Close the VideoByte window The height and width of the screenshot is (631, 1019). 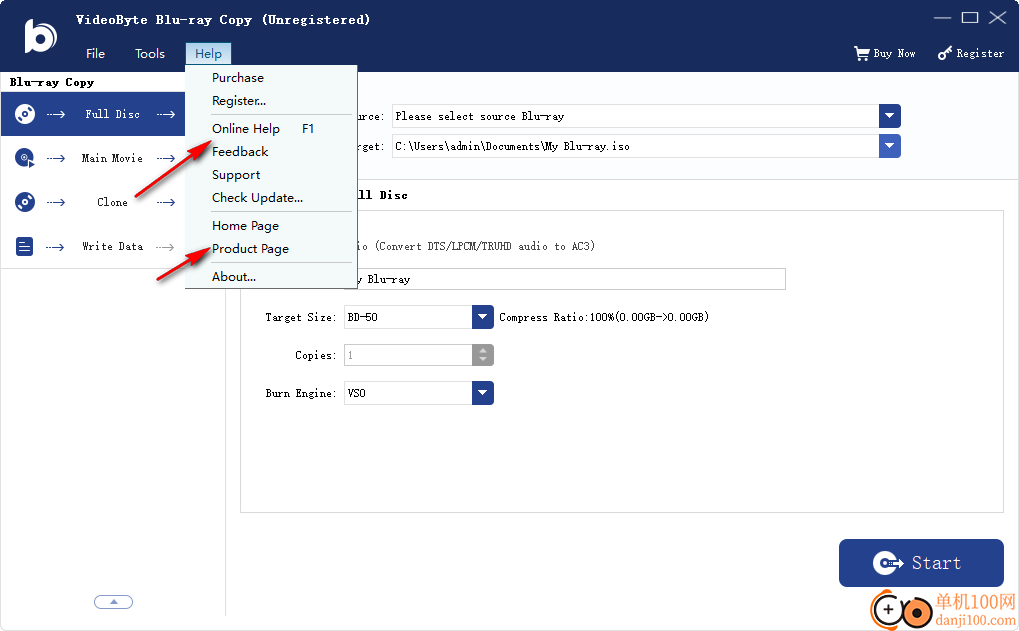[998, 18]
